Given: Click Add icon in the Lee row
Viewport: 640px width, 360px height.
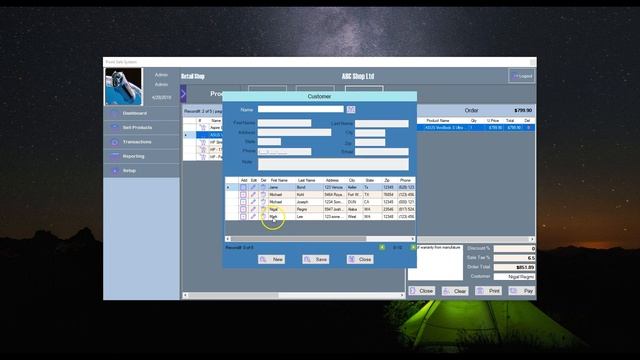Looking at the screenshot, I should [x=243, y=217].
